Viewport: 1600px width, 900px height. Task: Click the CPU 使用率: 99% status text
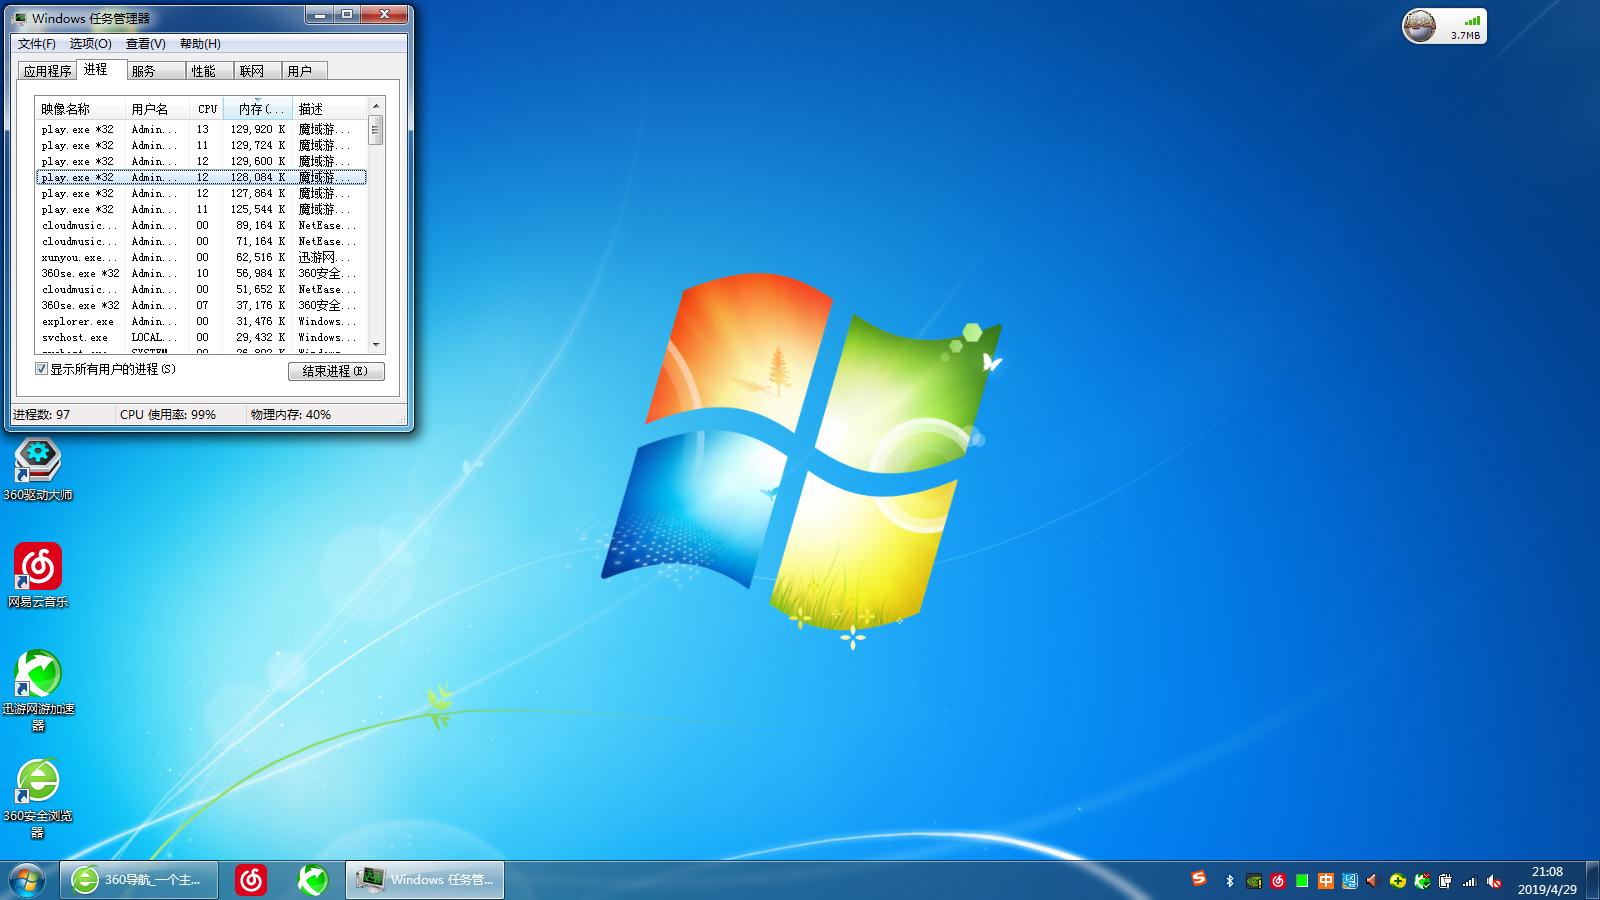[168, 414]
